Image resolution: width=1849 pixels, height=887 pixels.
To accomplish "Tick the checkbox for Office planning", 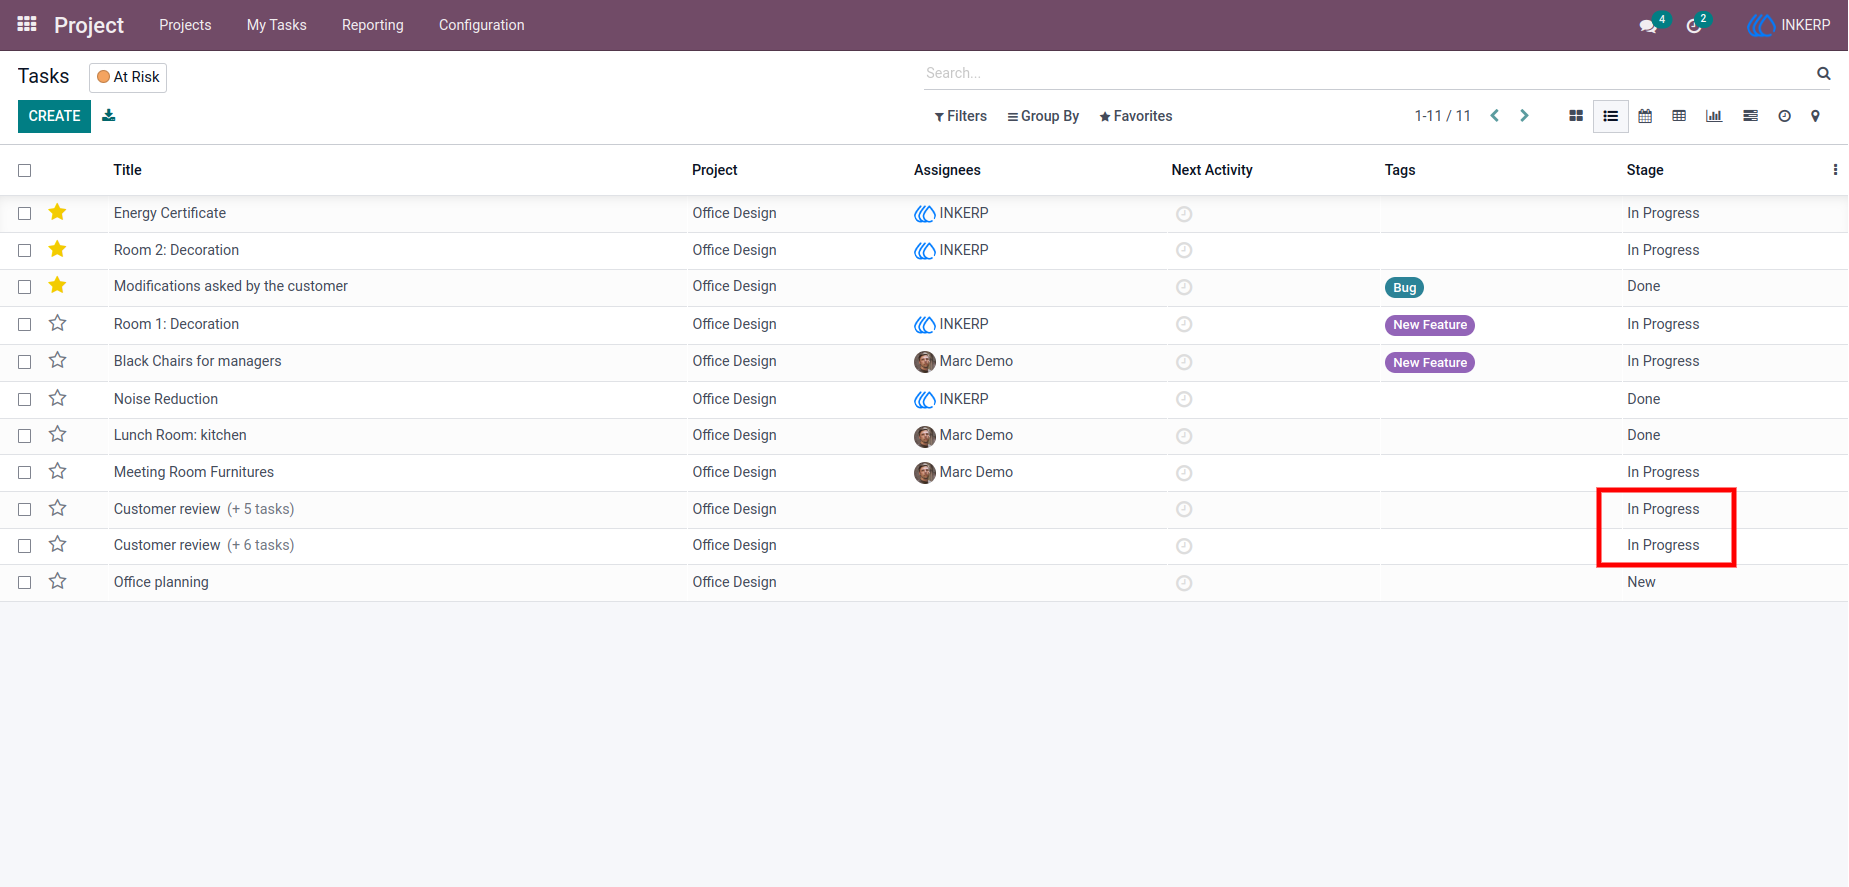I will 25,583.
